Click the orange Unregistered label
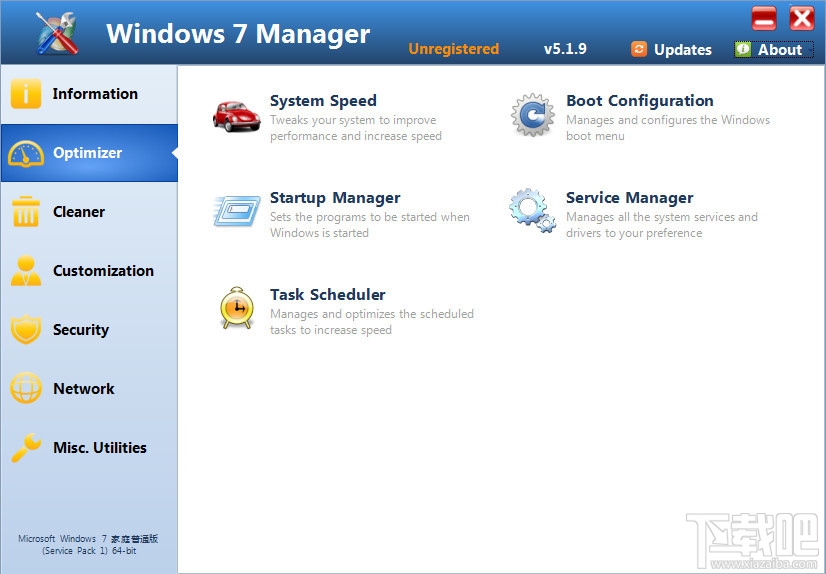The width and height of the screenshot is (826, 574). [454, 49]
